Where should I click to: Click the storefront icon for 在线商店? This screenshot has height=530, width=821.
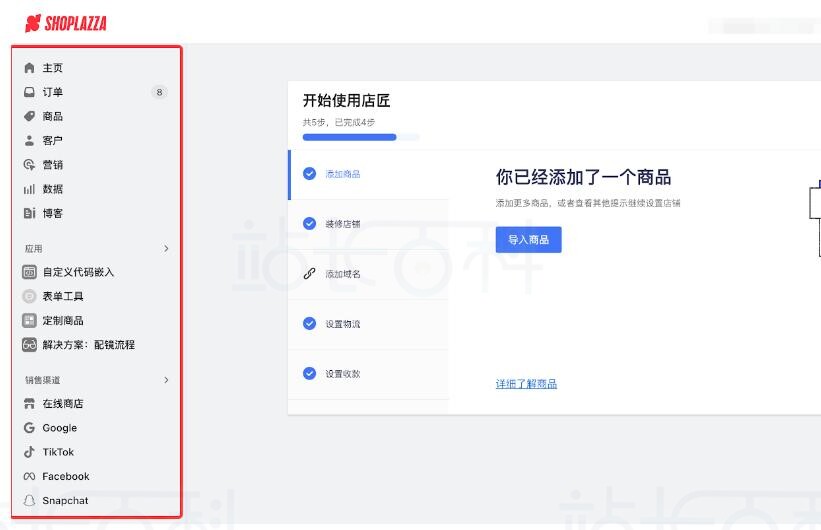(29, 403)
